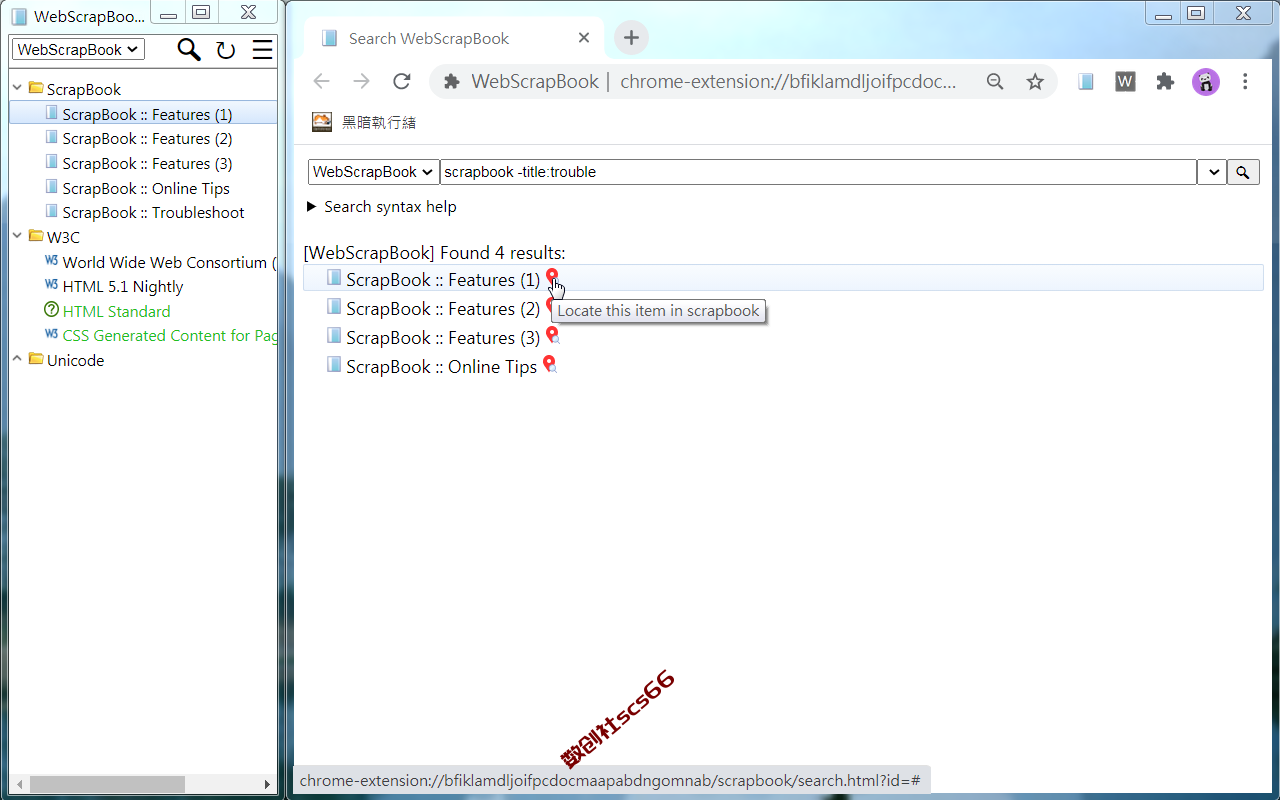Locate Features (1) result in scrapbook
The image size is (1280, 800).
pyautogui.click(x=552, y=278)
